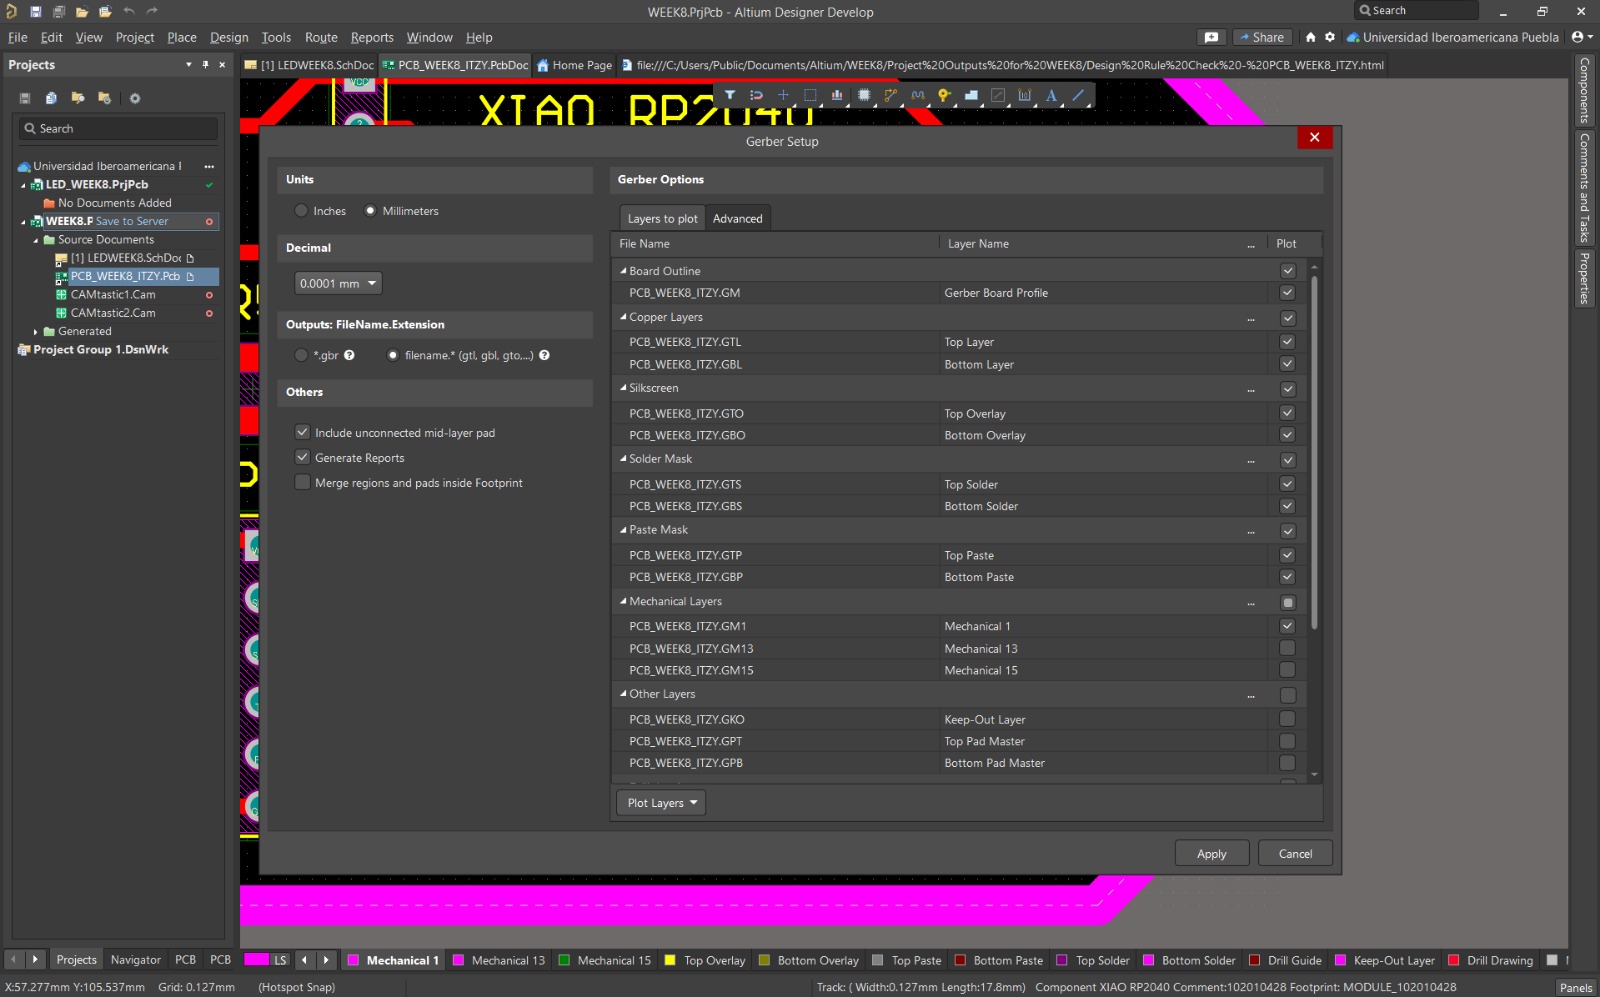Expand the Generated folder in Projects tree

(36, 332)
